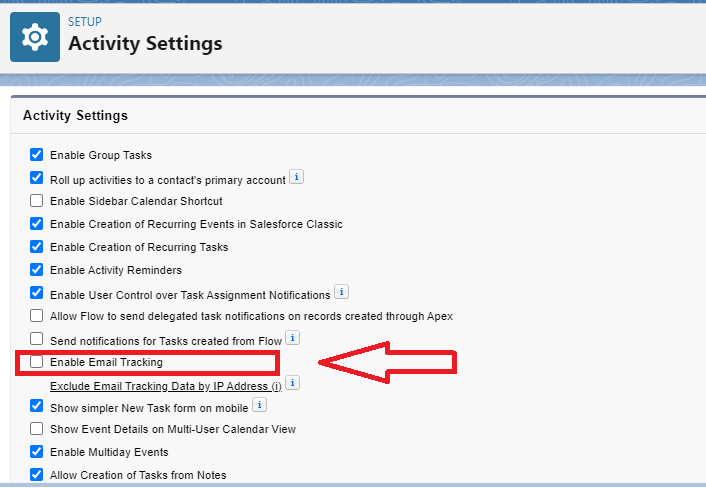Toggle Show Event Details on Multi-User Calendar
Screen dimensions: 706x488
[36, 429]
